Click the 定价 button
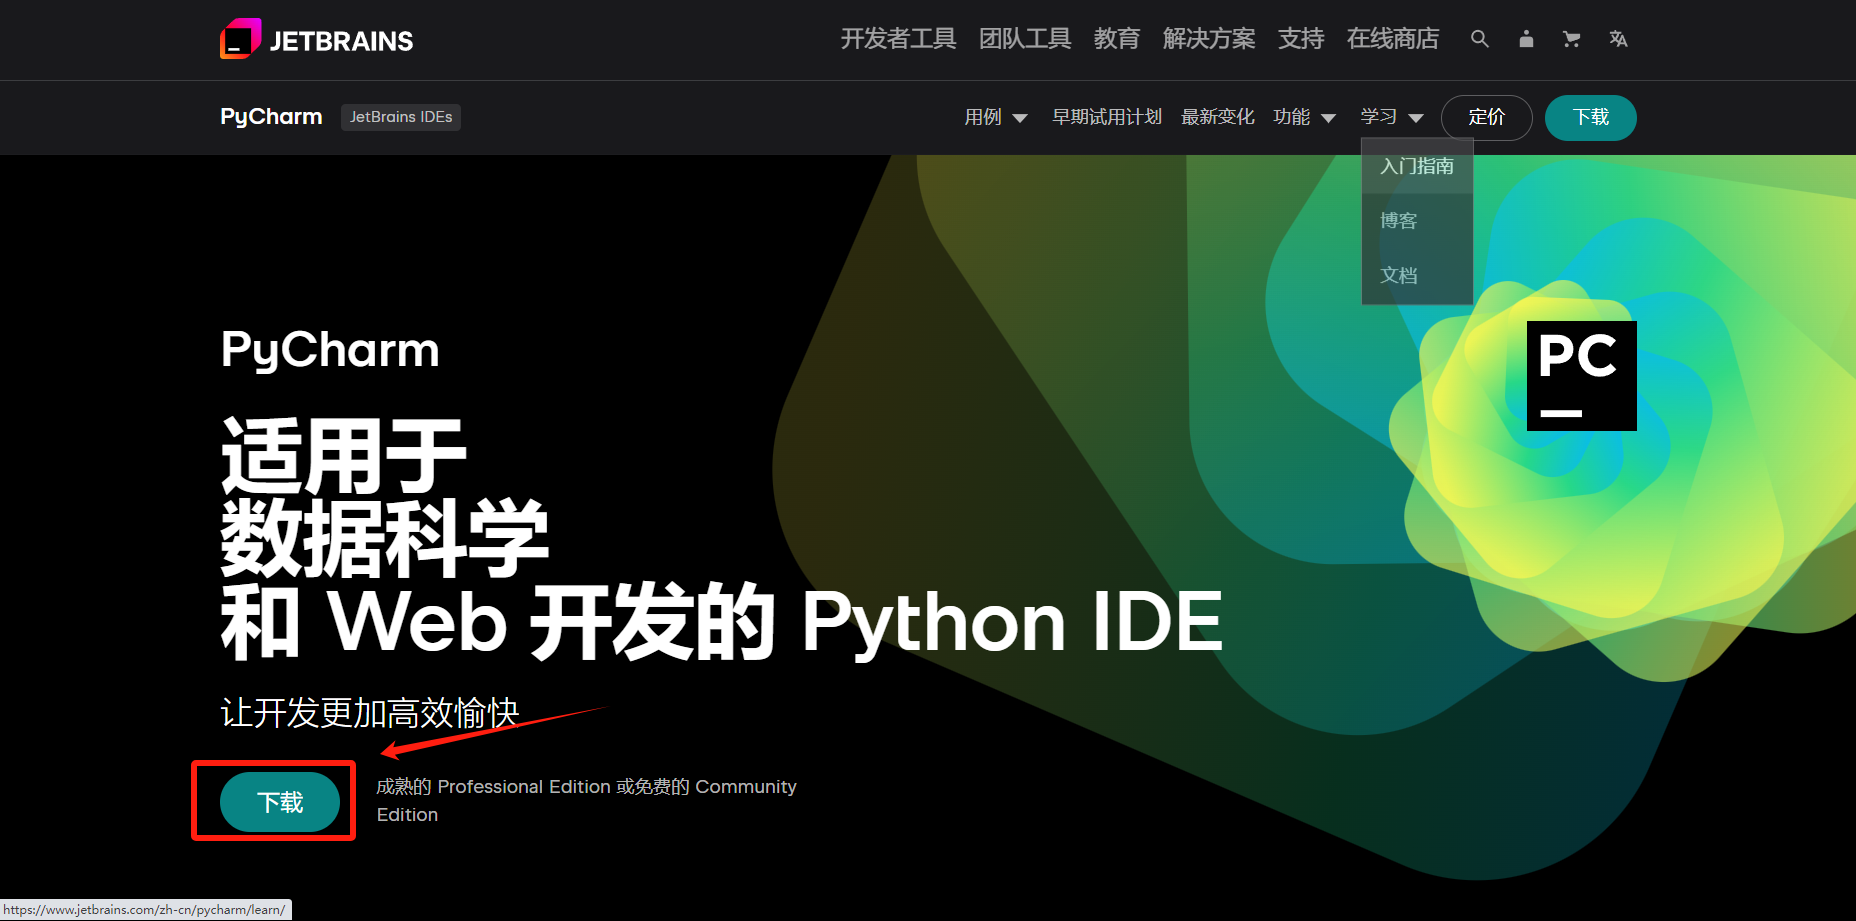The height and width of the screenshot is (921, 1856). point(1486,117)
